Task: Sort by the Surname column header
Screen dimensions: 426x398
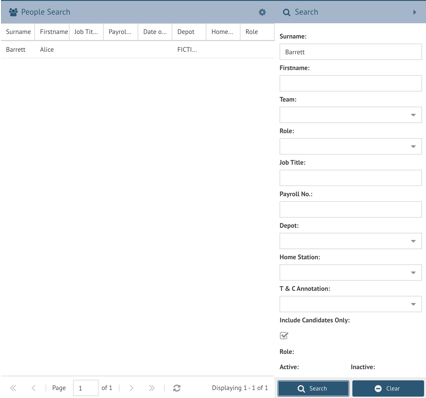Action: pos(18,32)
